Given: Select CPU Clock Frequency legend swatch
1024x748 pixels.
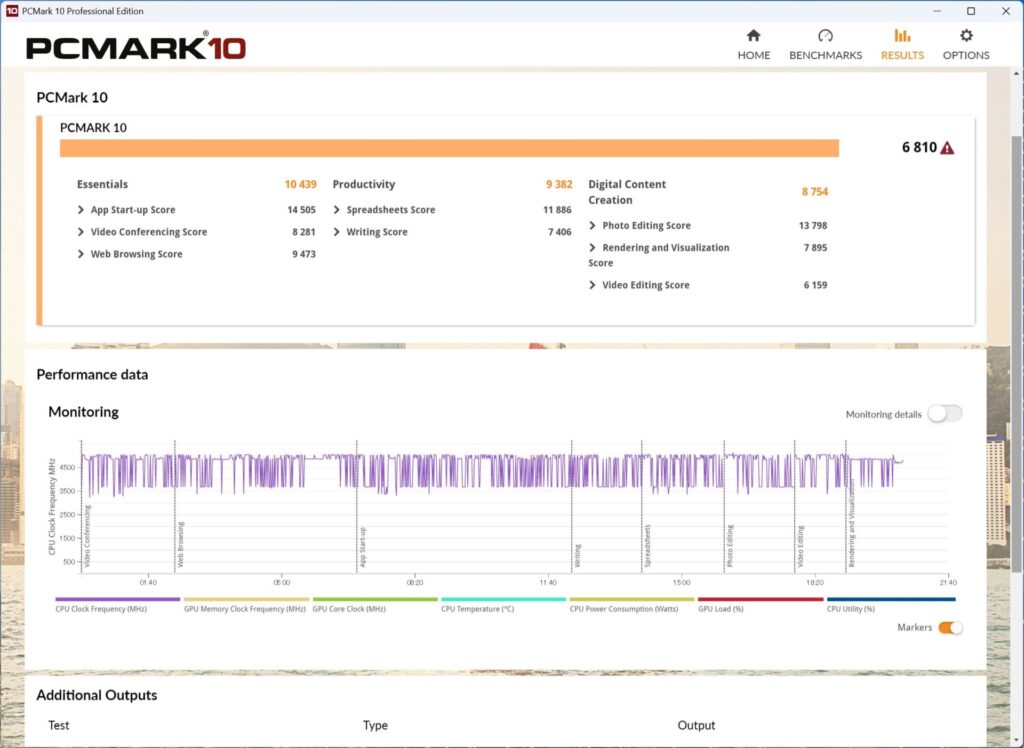Looking at the screenshot, I should (x=118, y=599).
